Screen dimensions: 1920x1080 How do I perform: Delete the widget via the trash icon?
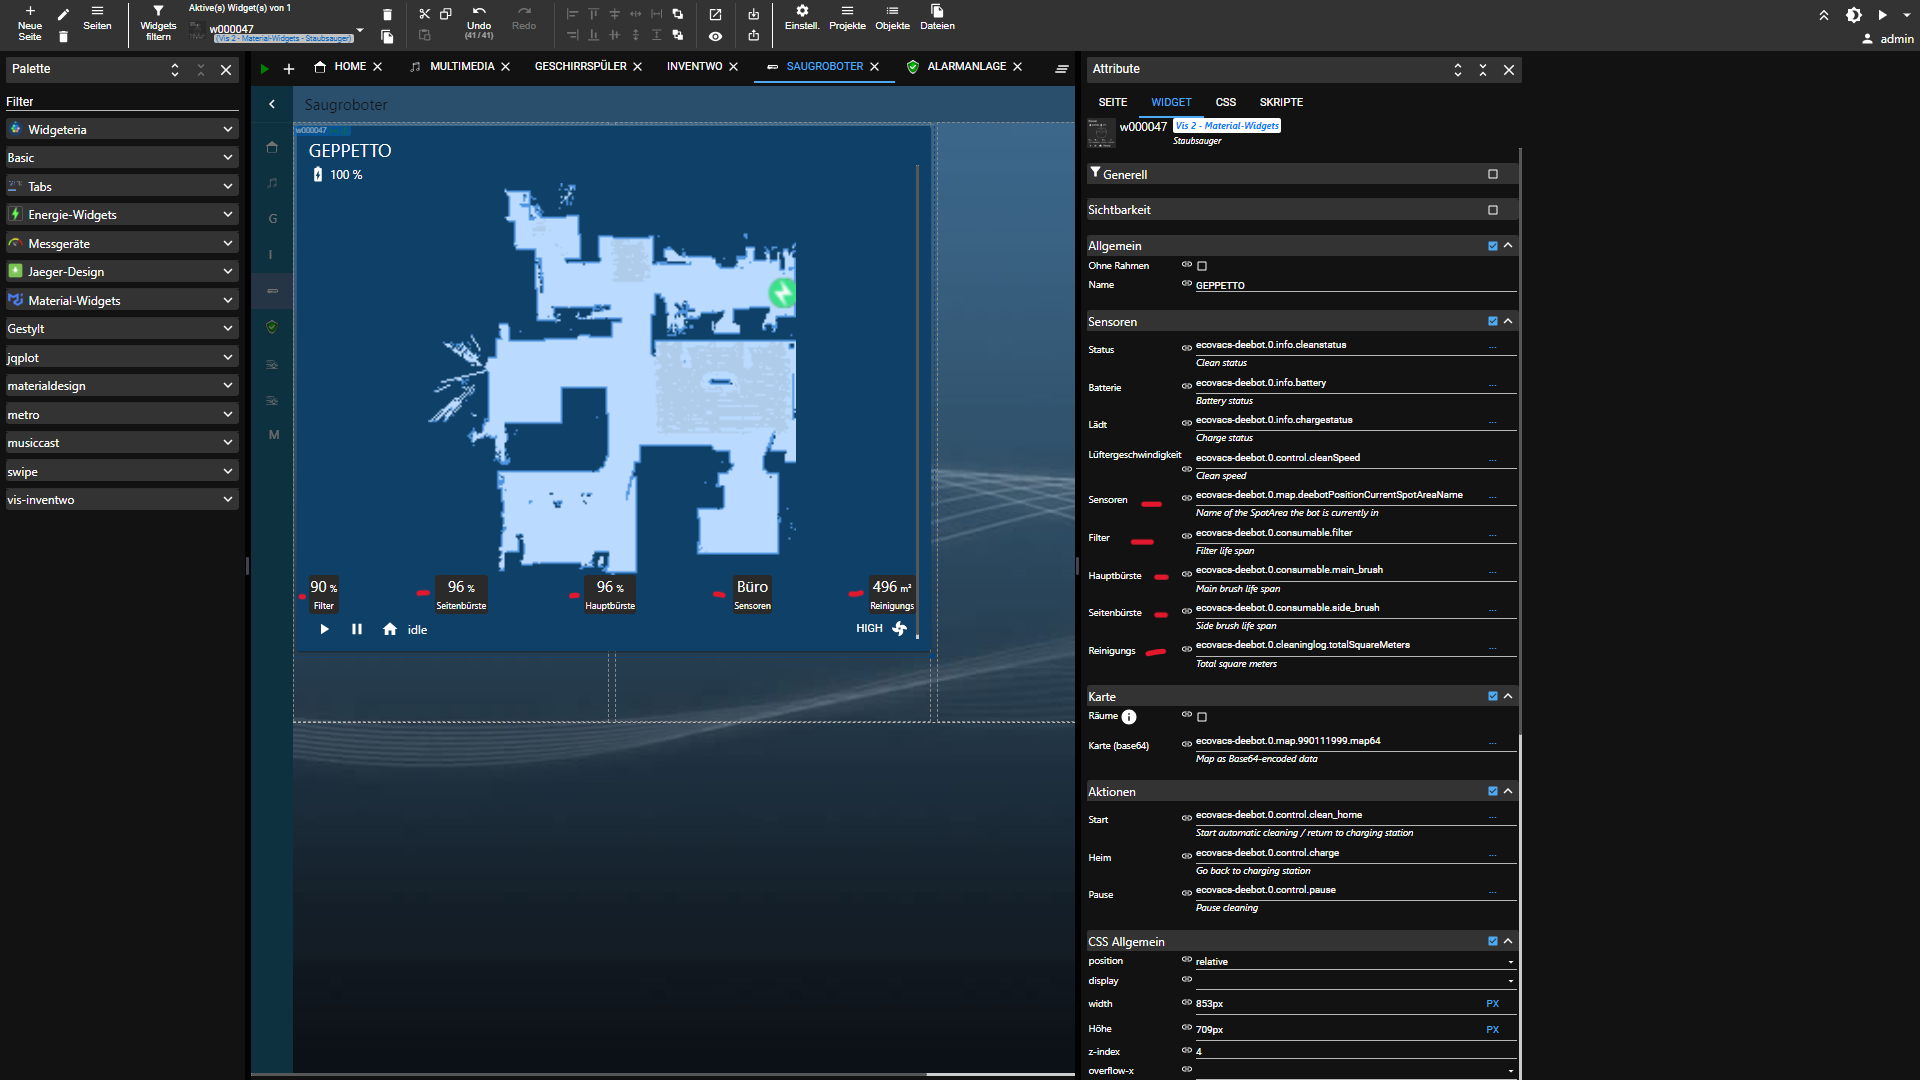[x=387, y=15]
